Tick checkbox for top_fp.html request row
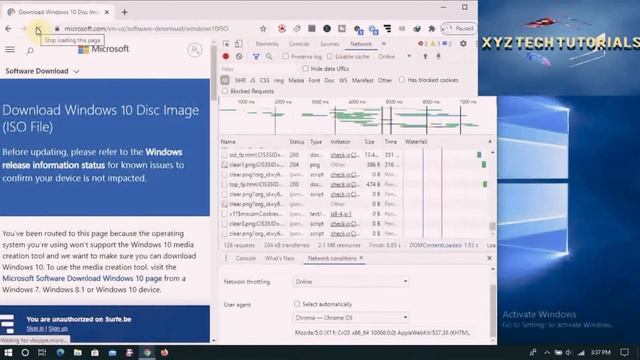The image size is (640, 360). pyautogui.click(x=224, y=184)
